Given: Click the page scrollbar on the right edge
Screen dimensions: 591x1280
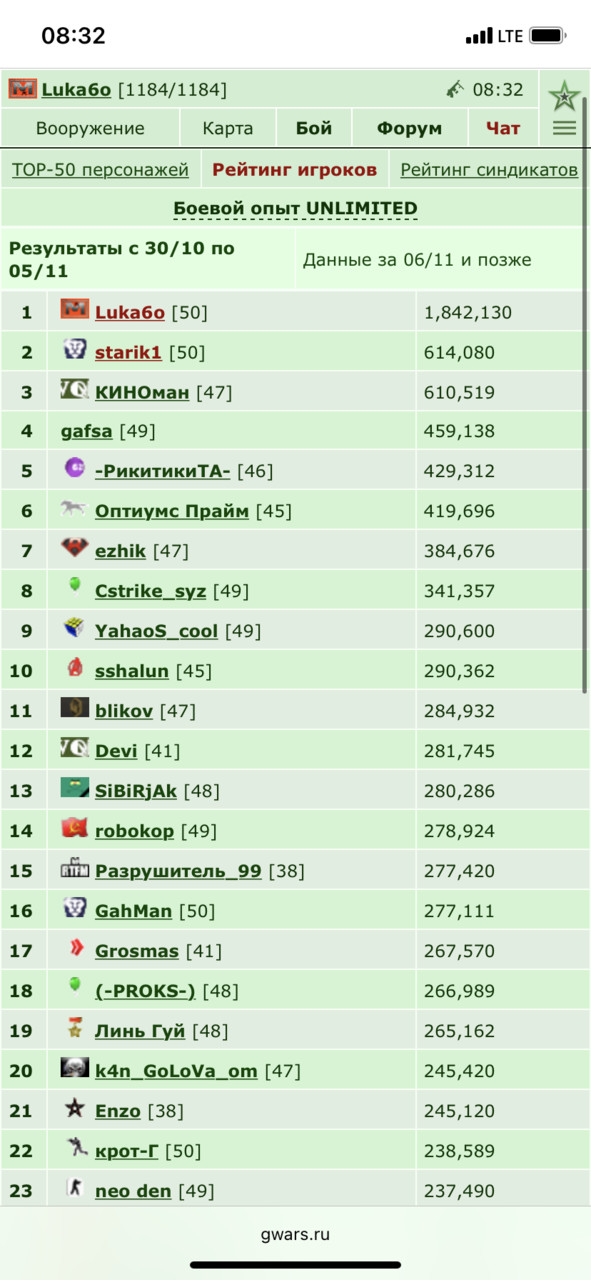Looking at the screenshot, I should pos(585,392).
